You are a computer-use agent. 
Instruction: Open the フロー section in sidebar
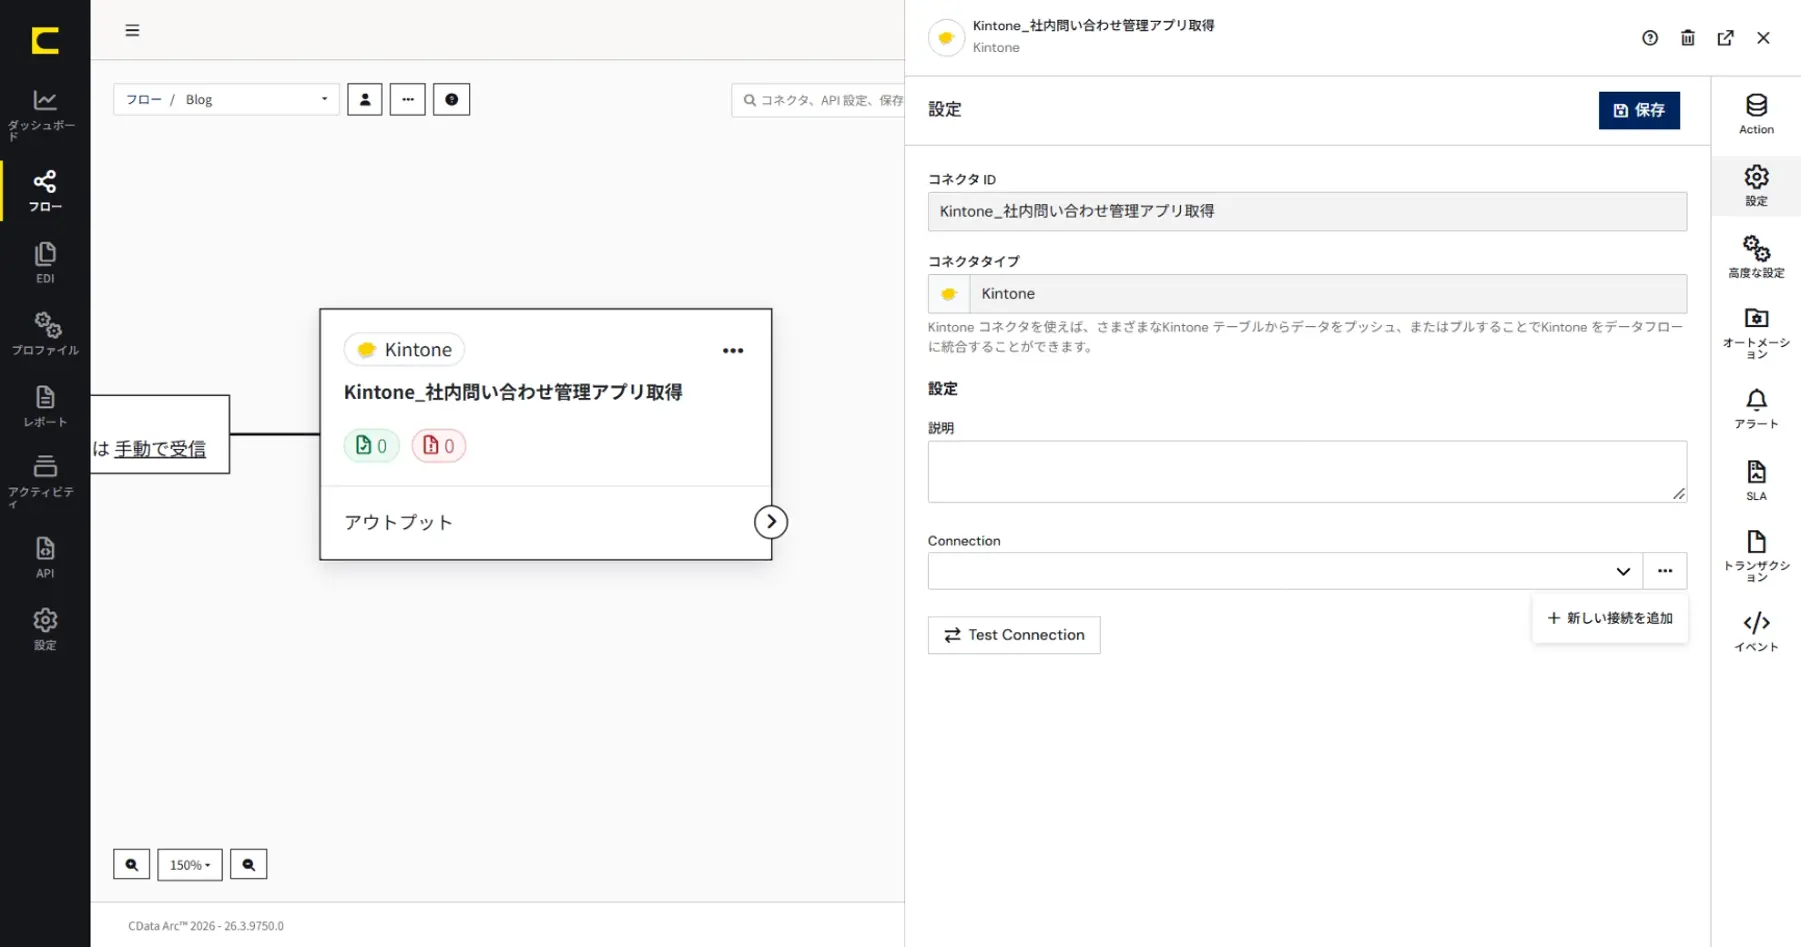(45, 191)
